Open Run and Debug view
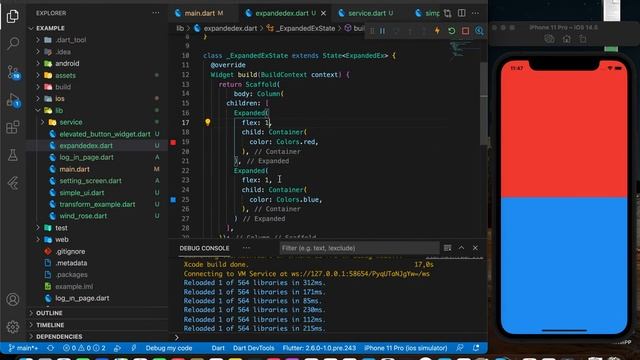640x360 pixels. [13, 100]
